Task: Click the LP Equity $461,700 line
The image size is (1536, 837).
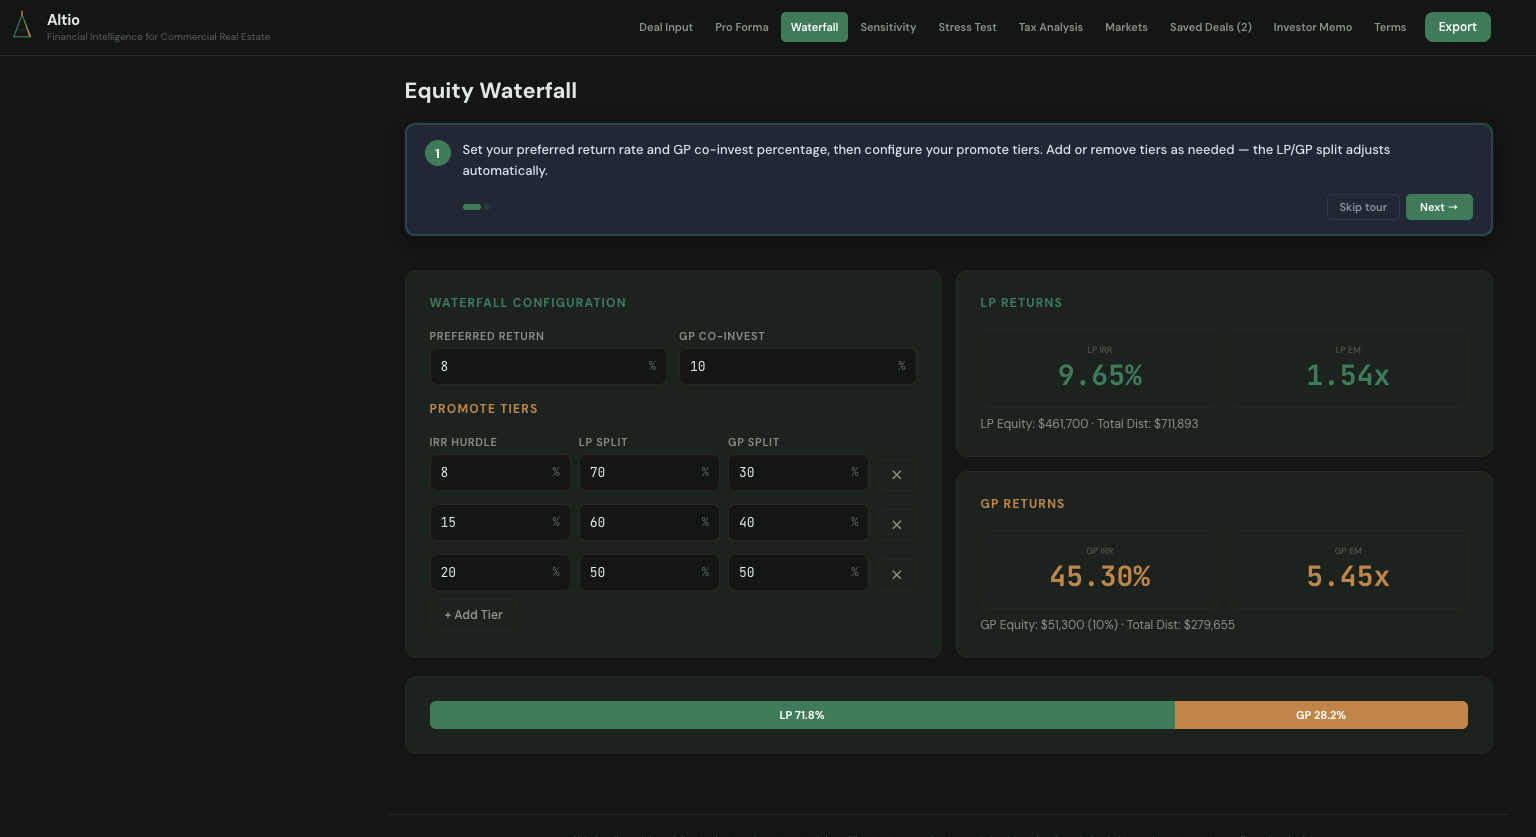Action: (x=1089, y=424)
